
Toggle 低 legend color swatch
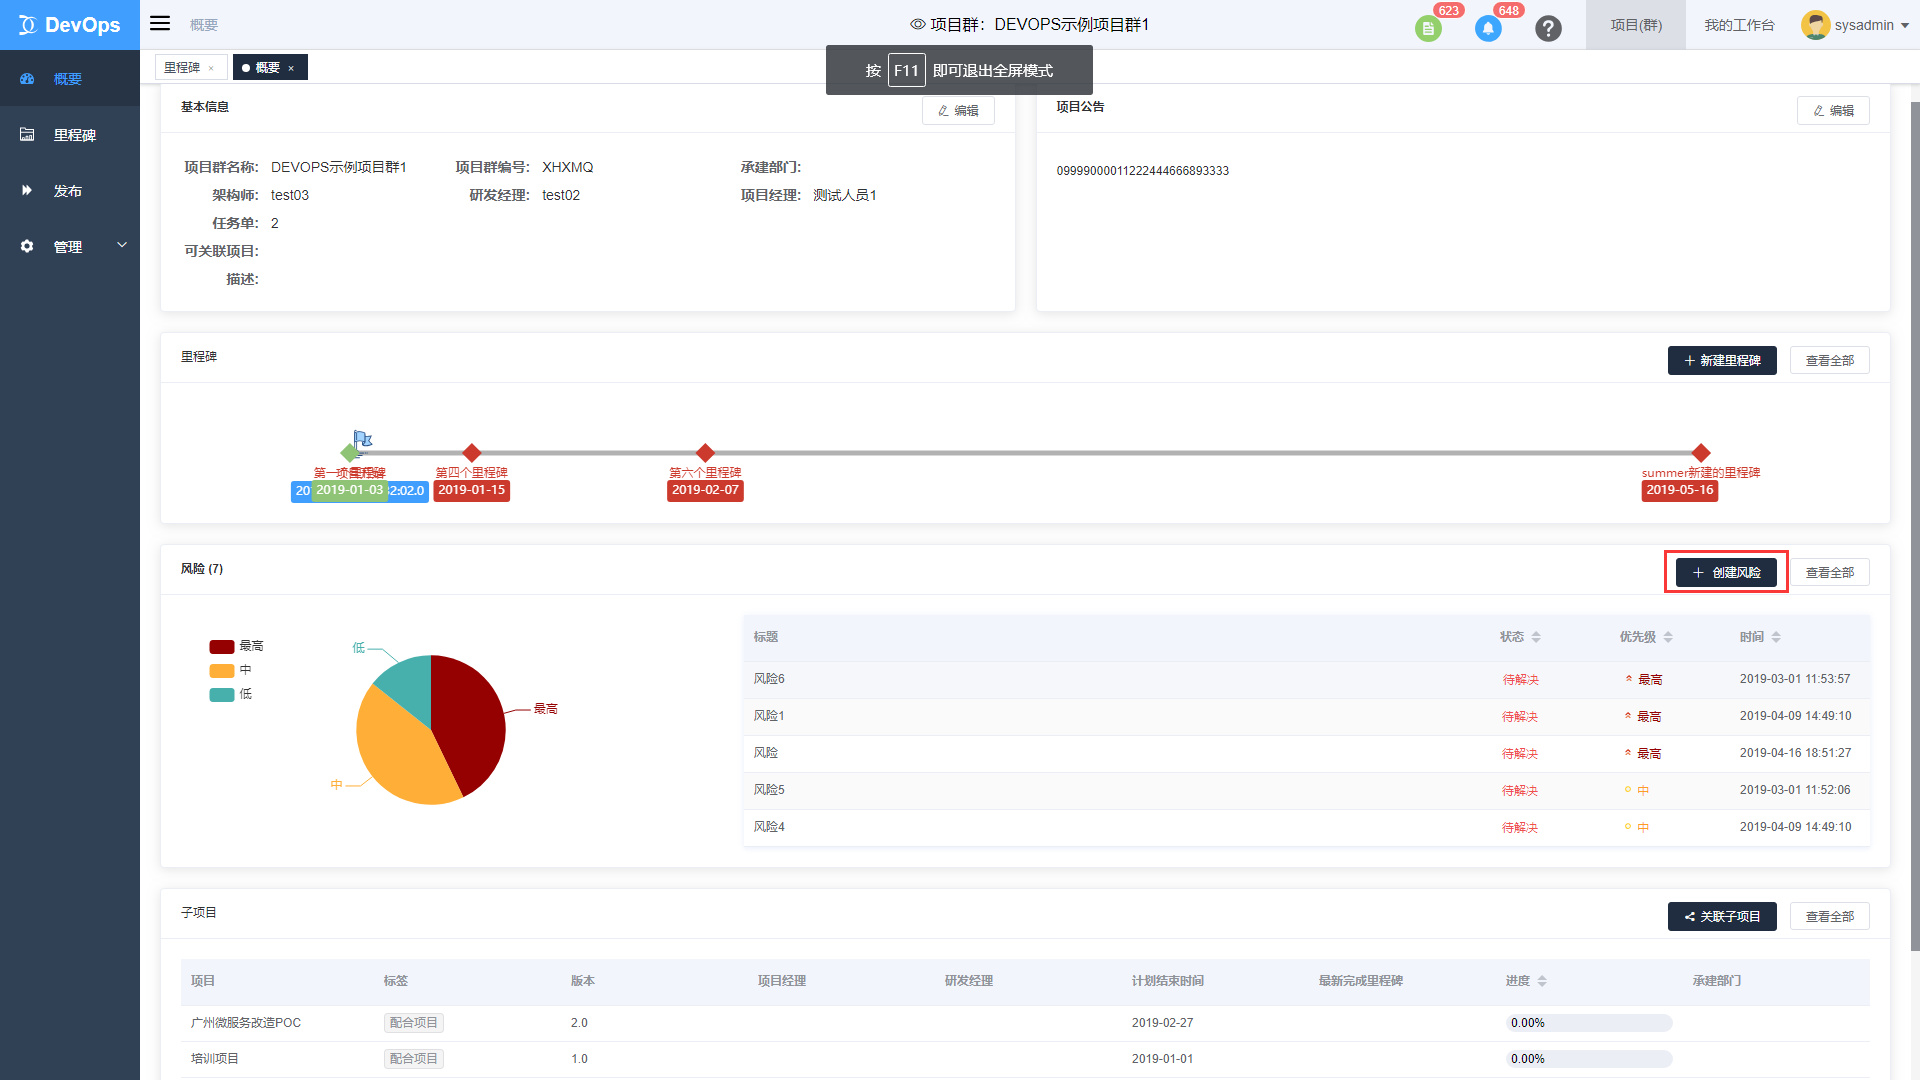[x=221, y=695]
